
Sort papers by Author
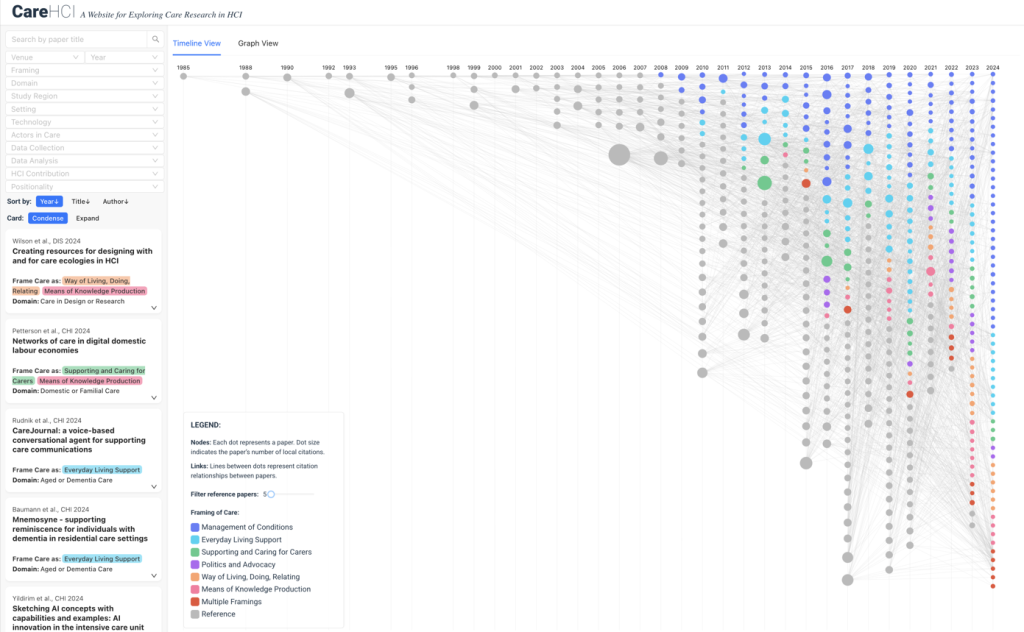116,201
